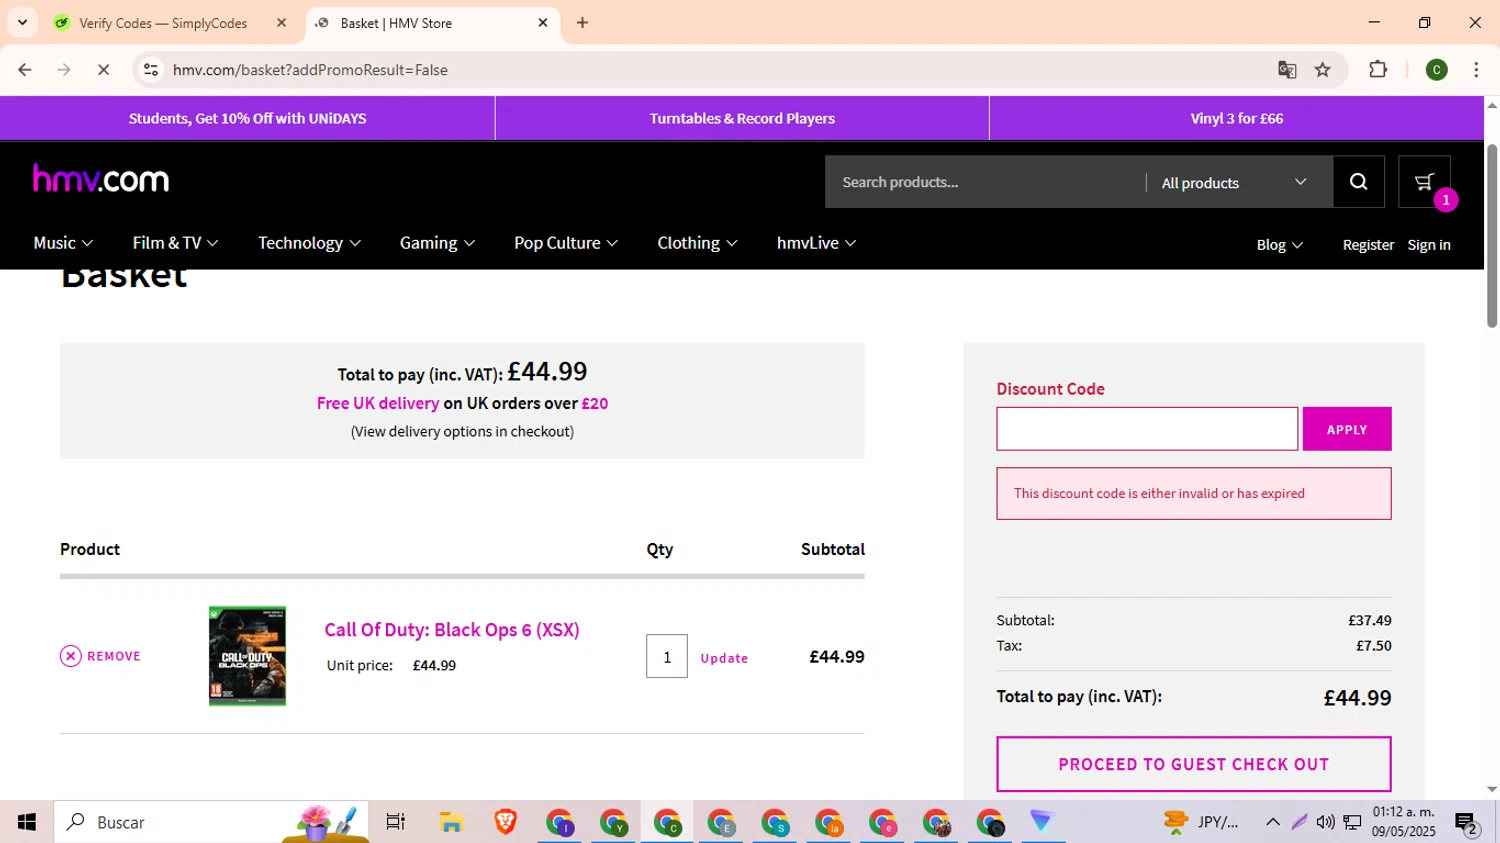Click the page vertical scrollbar thumb
1500x843 pixels.
coord(1492,236)
